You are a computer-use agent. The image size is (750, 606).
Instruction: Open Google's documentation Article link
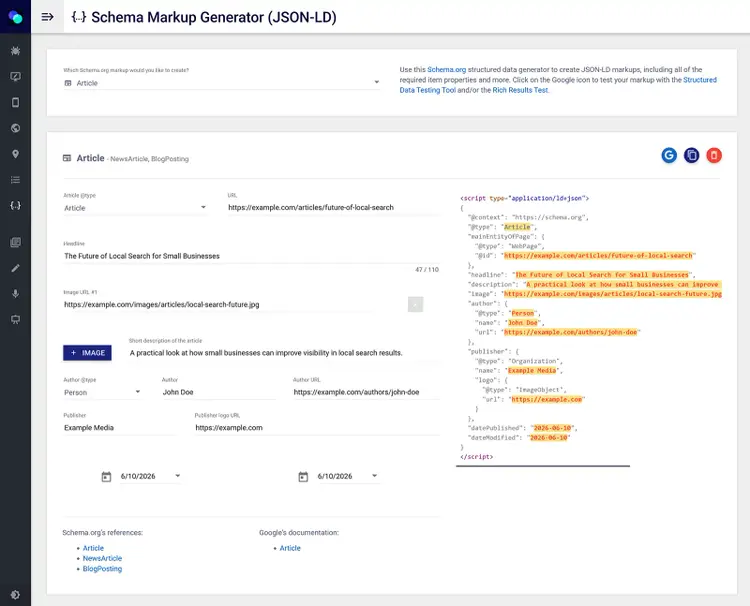[290, 548]
